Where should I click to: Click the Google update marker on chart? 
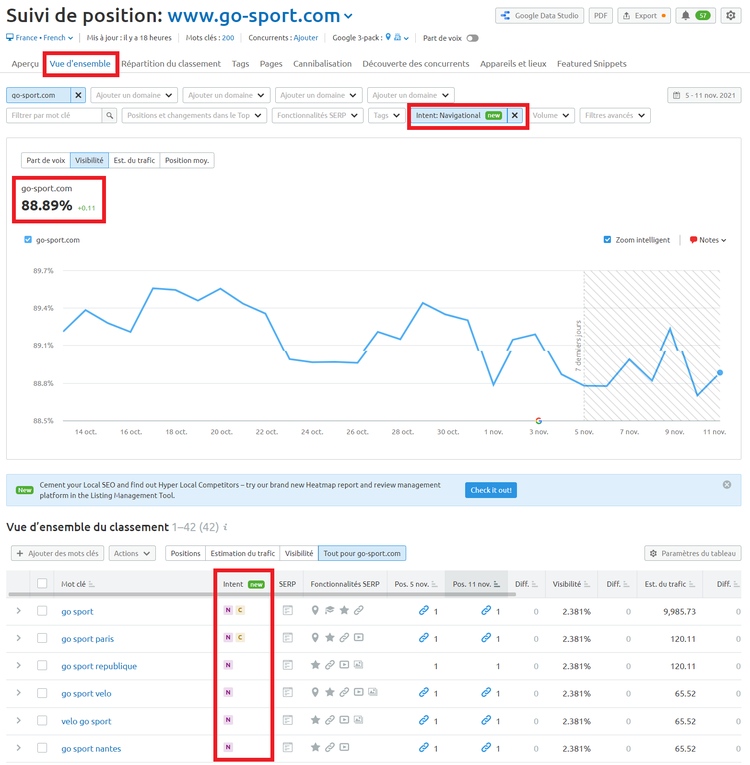coord(538,421)
